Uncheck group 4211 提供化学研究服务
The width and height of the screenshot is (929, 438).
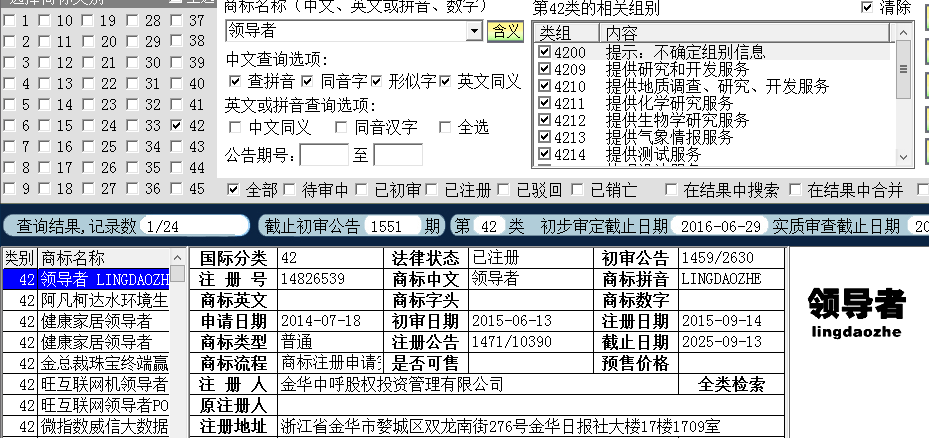click(544, 103)
